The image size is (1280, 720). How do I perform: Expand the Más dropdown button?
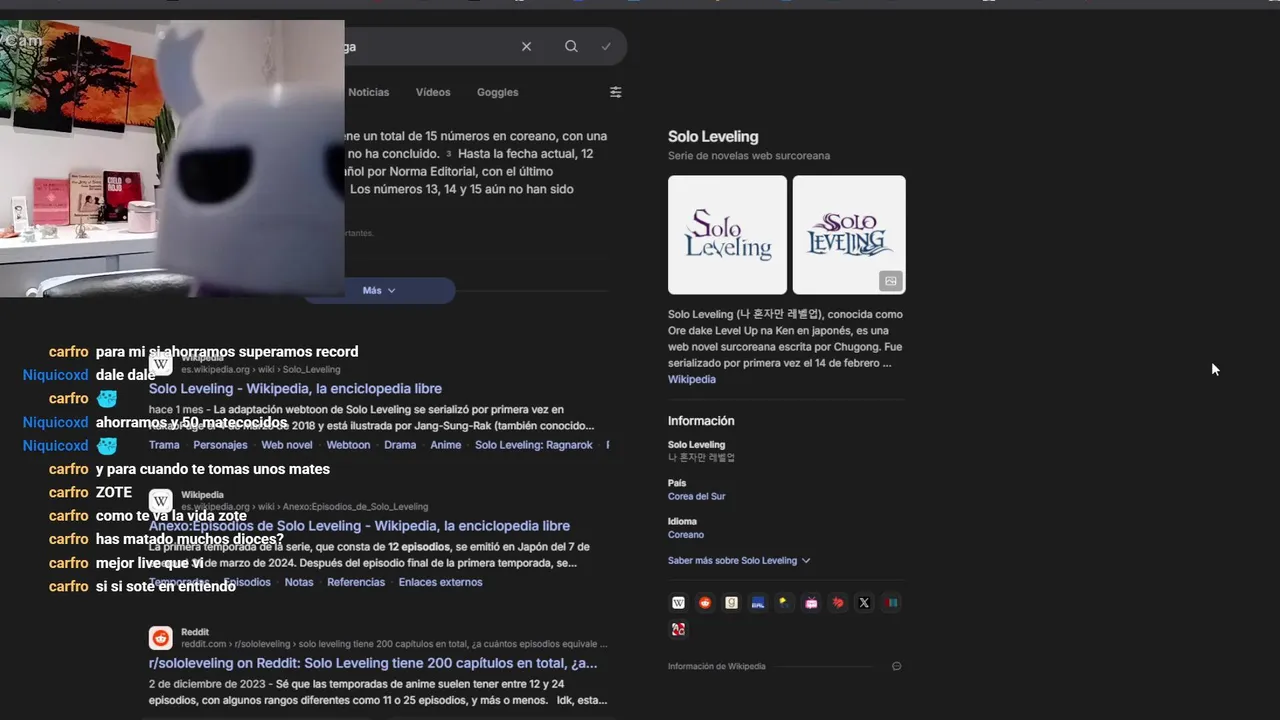click(x=379, y=290)
